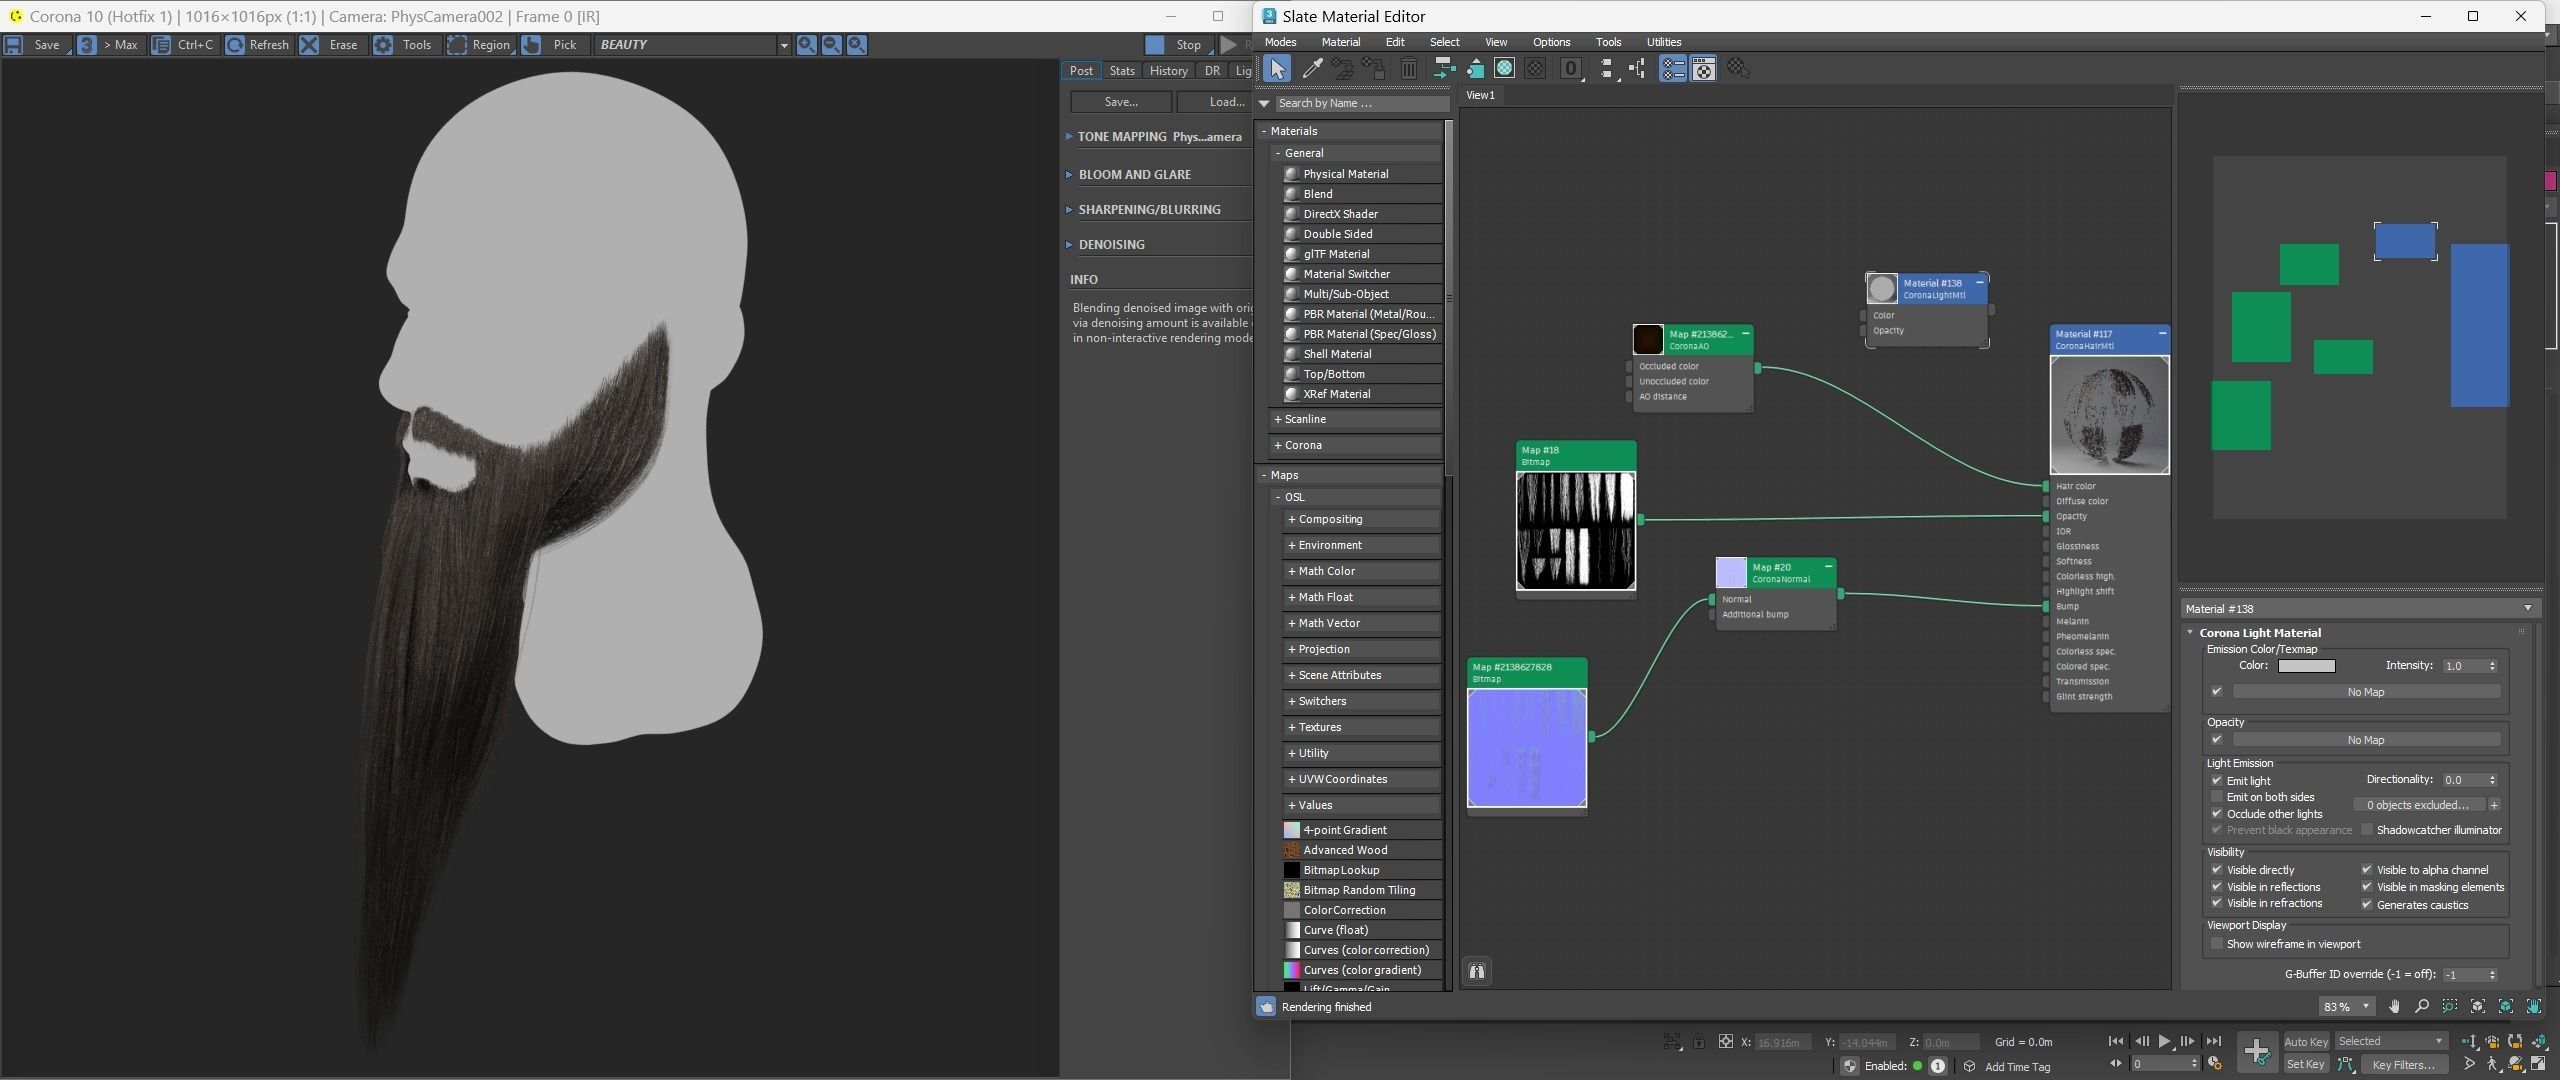The image size is (2560, 1080).
Task: Toggle Material/Map Browser panel icon
Action: click(1673, 68)
